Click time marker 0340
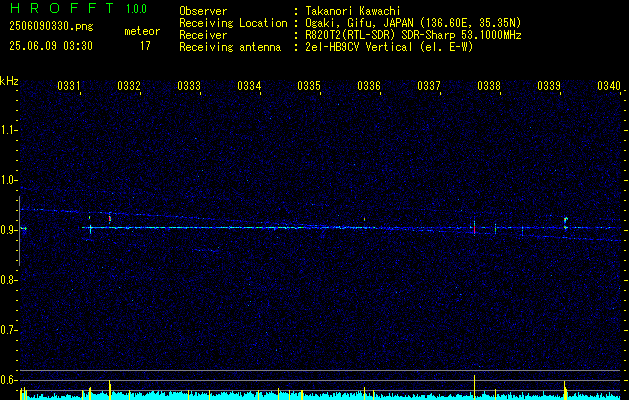Image resolution: width=629 pixels, height=400 pixels. [x=609, y=85]
